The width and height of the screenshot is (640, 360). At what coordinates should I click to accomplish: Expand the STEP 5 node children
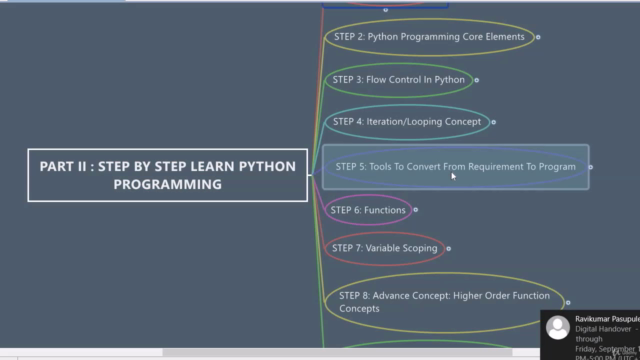pyautogui.click(x=591, y=167)
